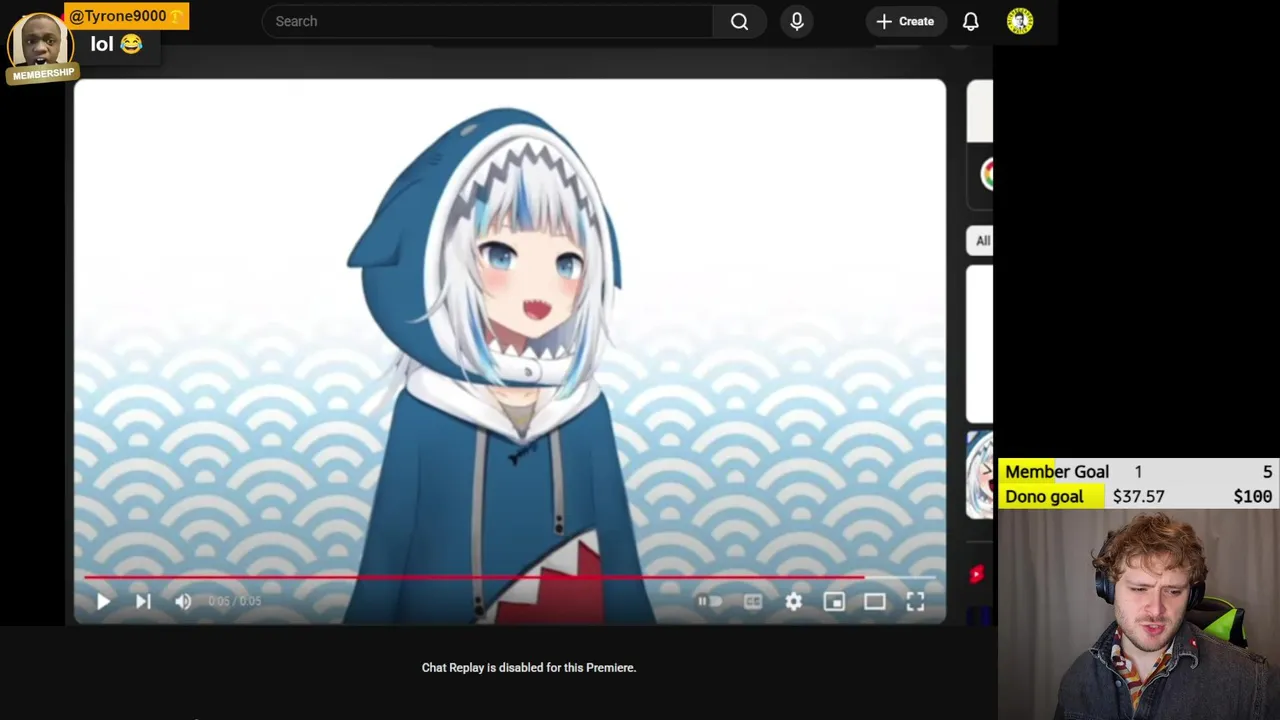Open the account avatar menu
This screenshot has height=720, width=1280.
(x=1020, y=21)
